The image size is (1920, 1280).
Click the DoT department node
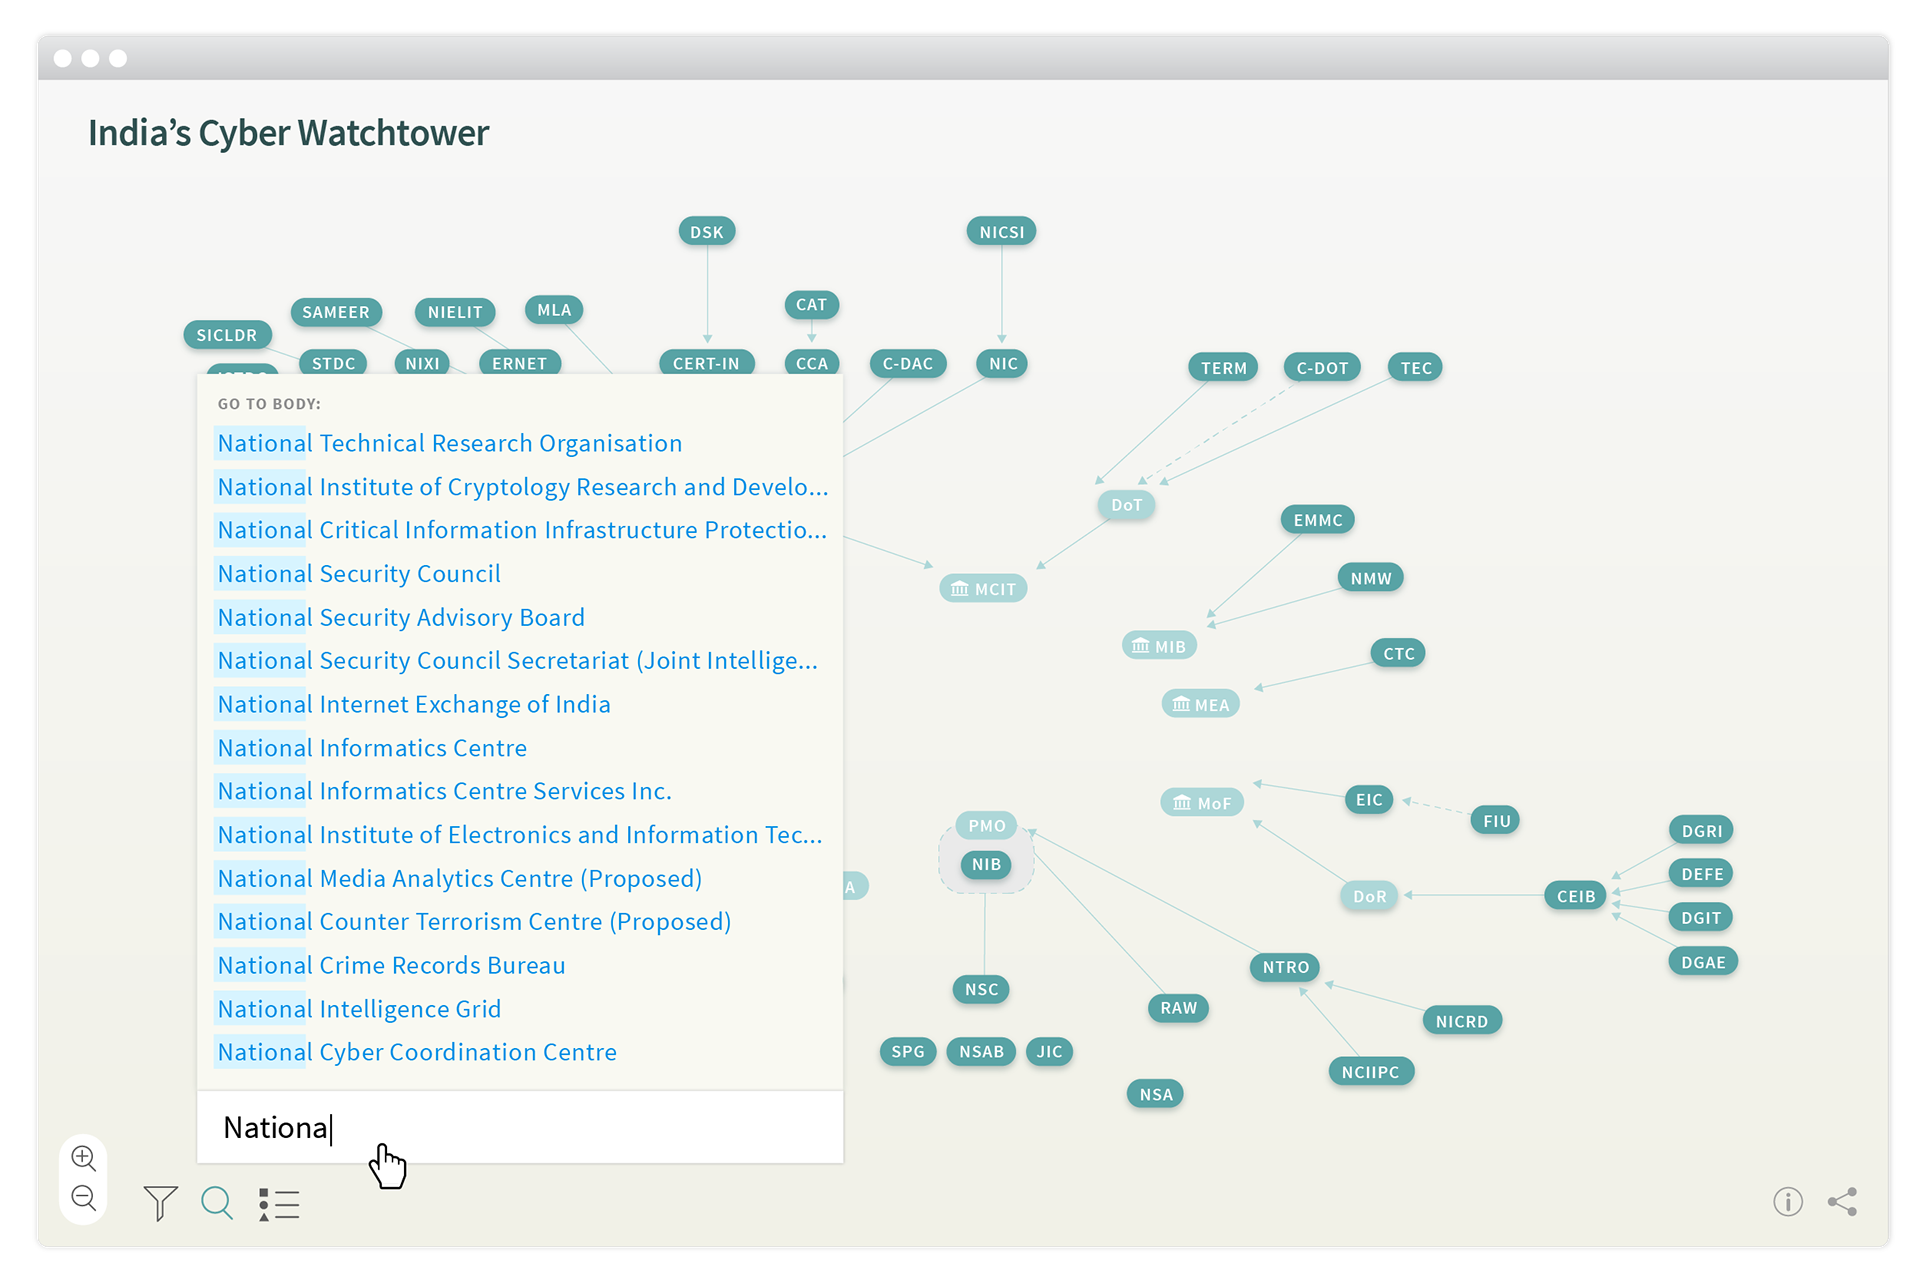1126,505
